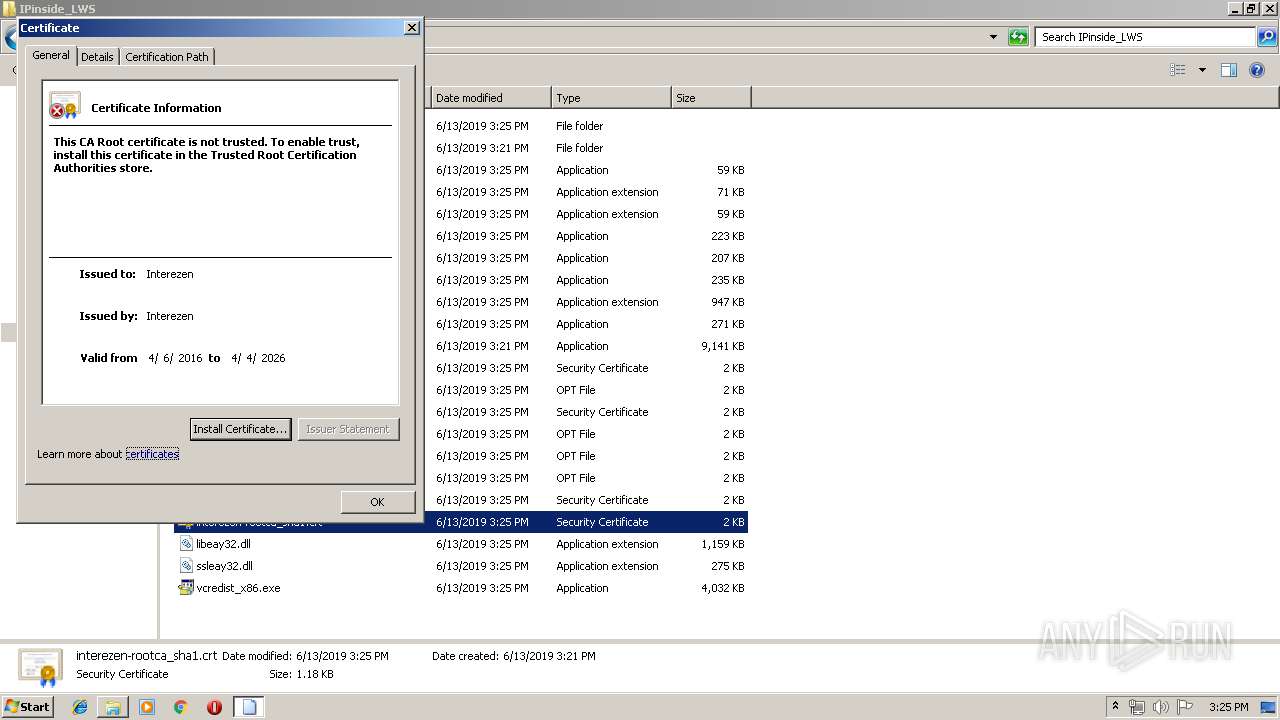Sort files by Date modified column
This screenshot has width=1280, height=720.
[x=491, y=98]
